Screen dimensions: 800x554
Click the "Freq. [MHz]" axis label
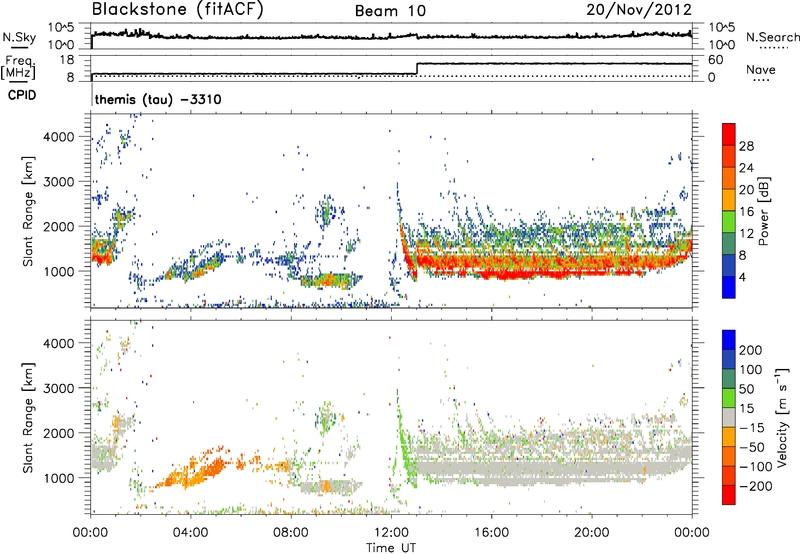point(18,68)
